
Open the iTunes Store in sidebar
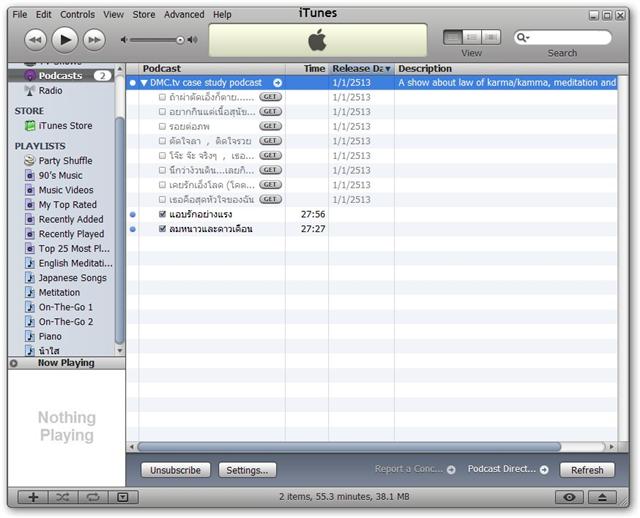65,126
